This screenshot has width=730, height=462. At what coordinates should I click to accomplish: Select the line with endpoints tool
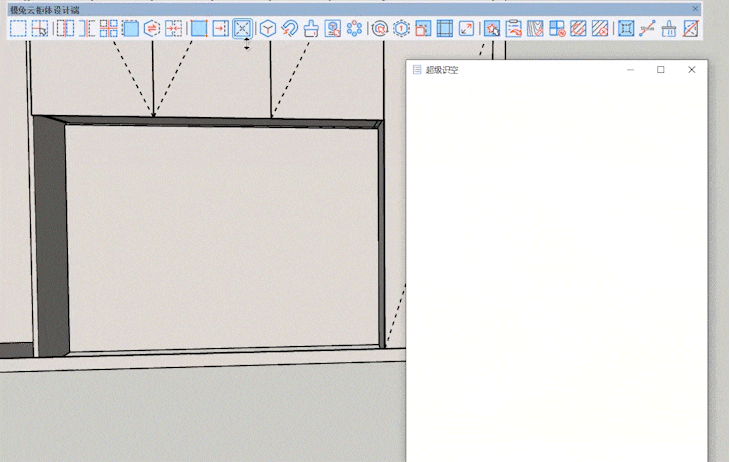click(647, 29)
